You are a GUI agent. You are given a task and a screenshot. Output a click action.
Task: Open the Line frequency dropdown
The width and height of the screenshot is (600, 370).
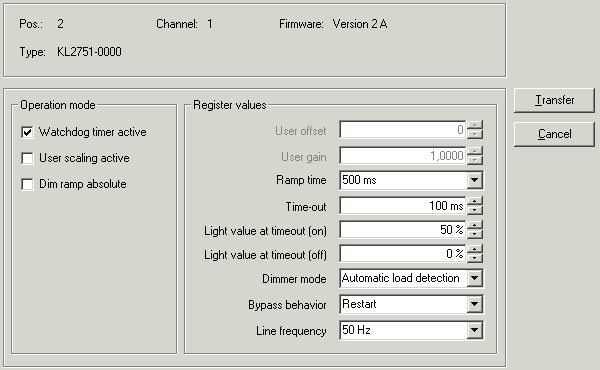(474, 330)
